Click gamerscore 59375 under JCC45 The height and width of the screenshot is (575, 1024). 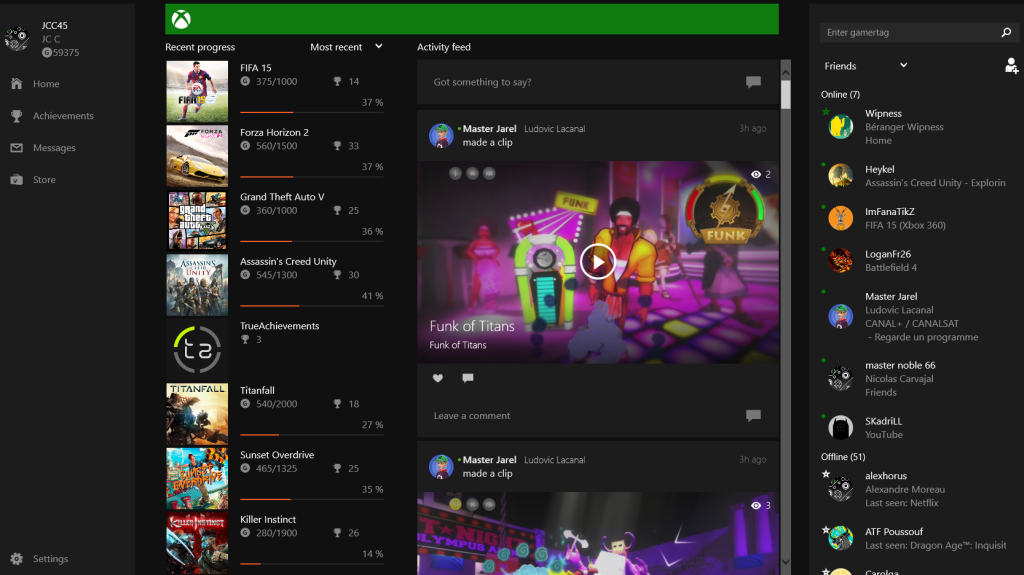pos(61,52)
